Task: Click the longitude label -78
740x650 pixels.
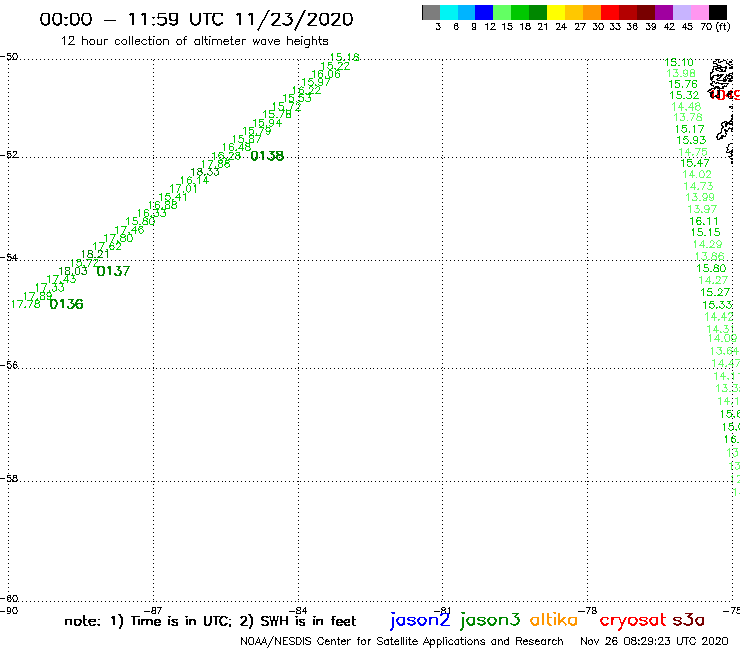Action: [x=588, y=610]
